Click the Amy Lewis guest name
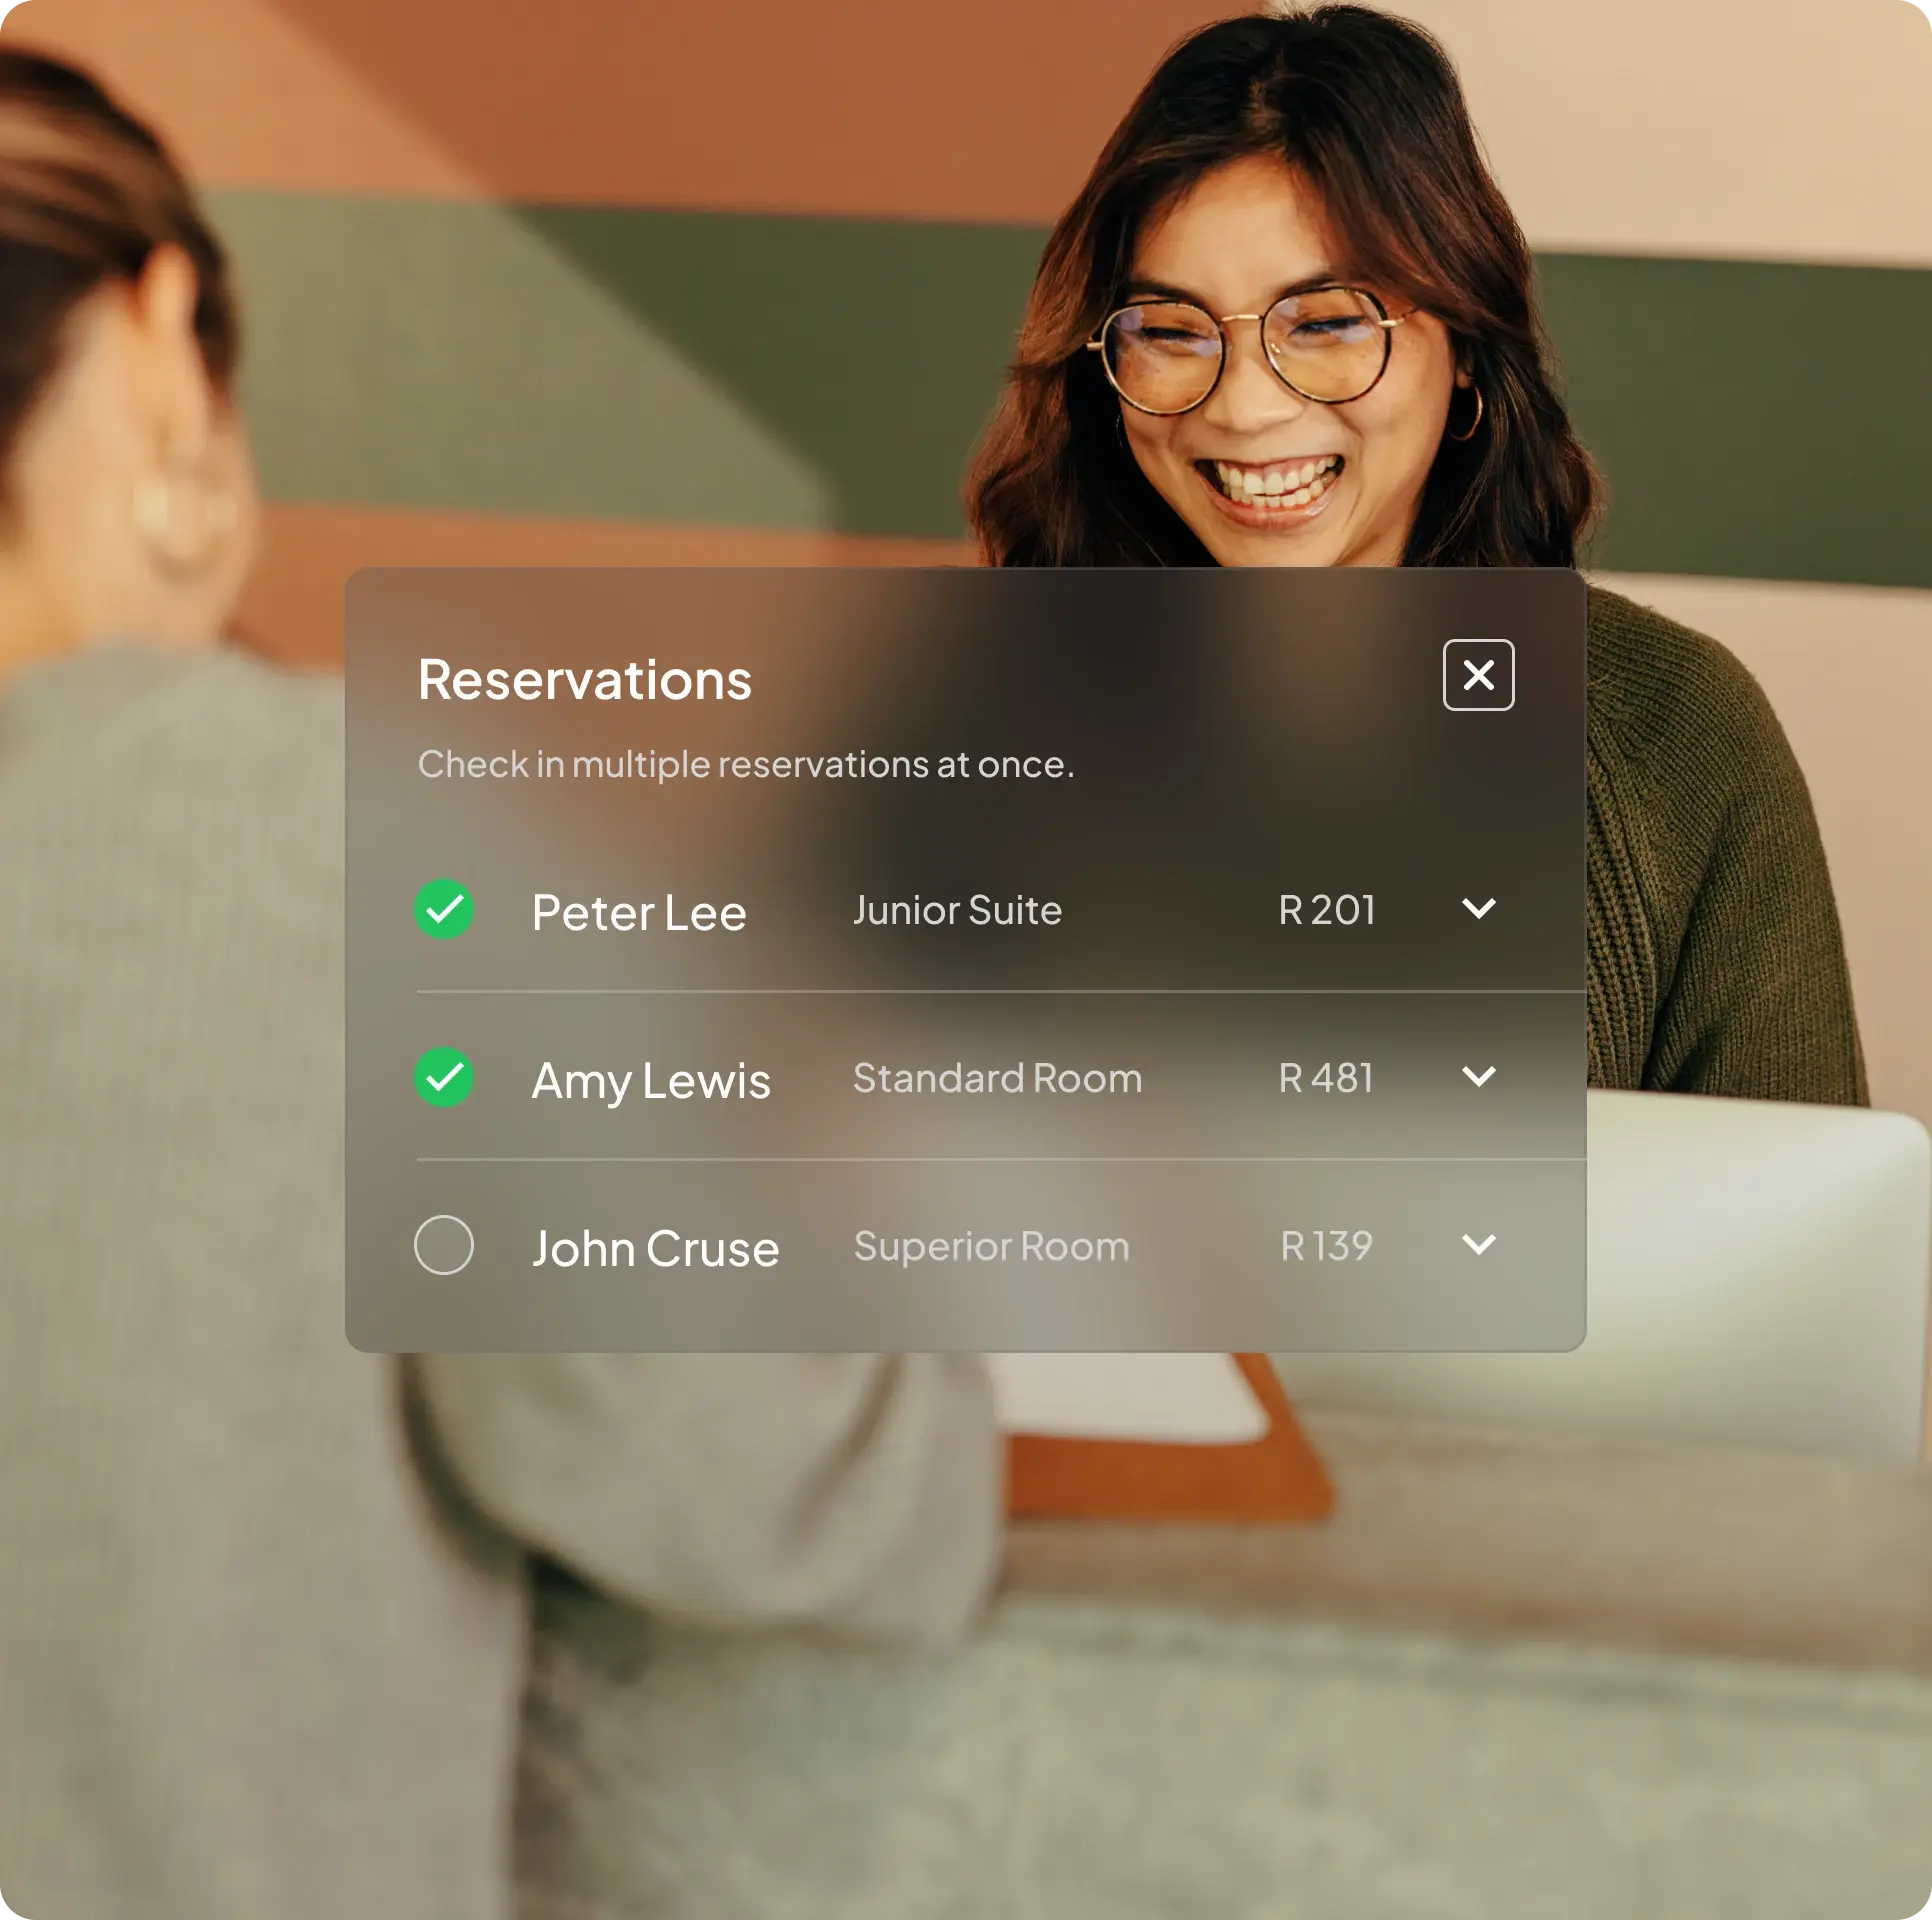1932x1920 pixels. (x=650, y=1080)
